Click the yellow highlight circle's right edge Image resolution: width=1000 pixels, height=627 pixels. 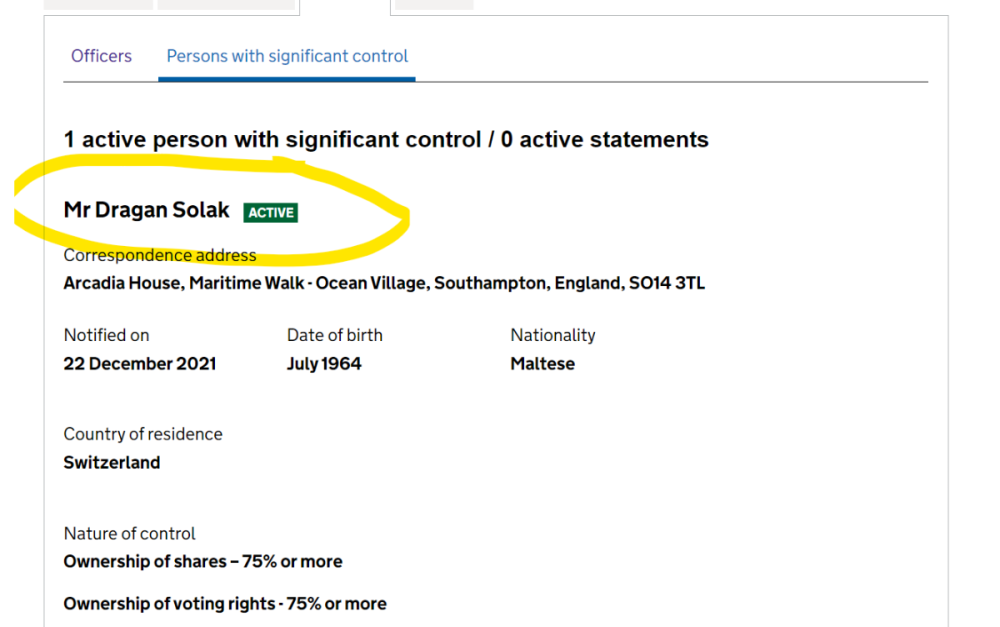pyautogui.click(x=405, y=213)
